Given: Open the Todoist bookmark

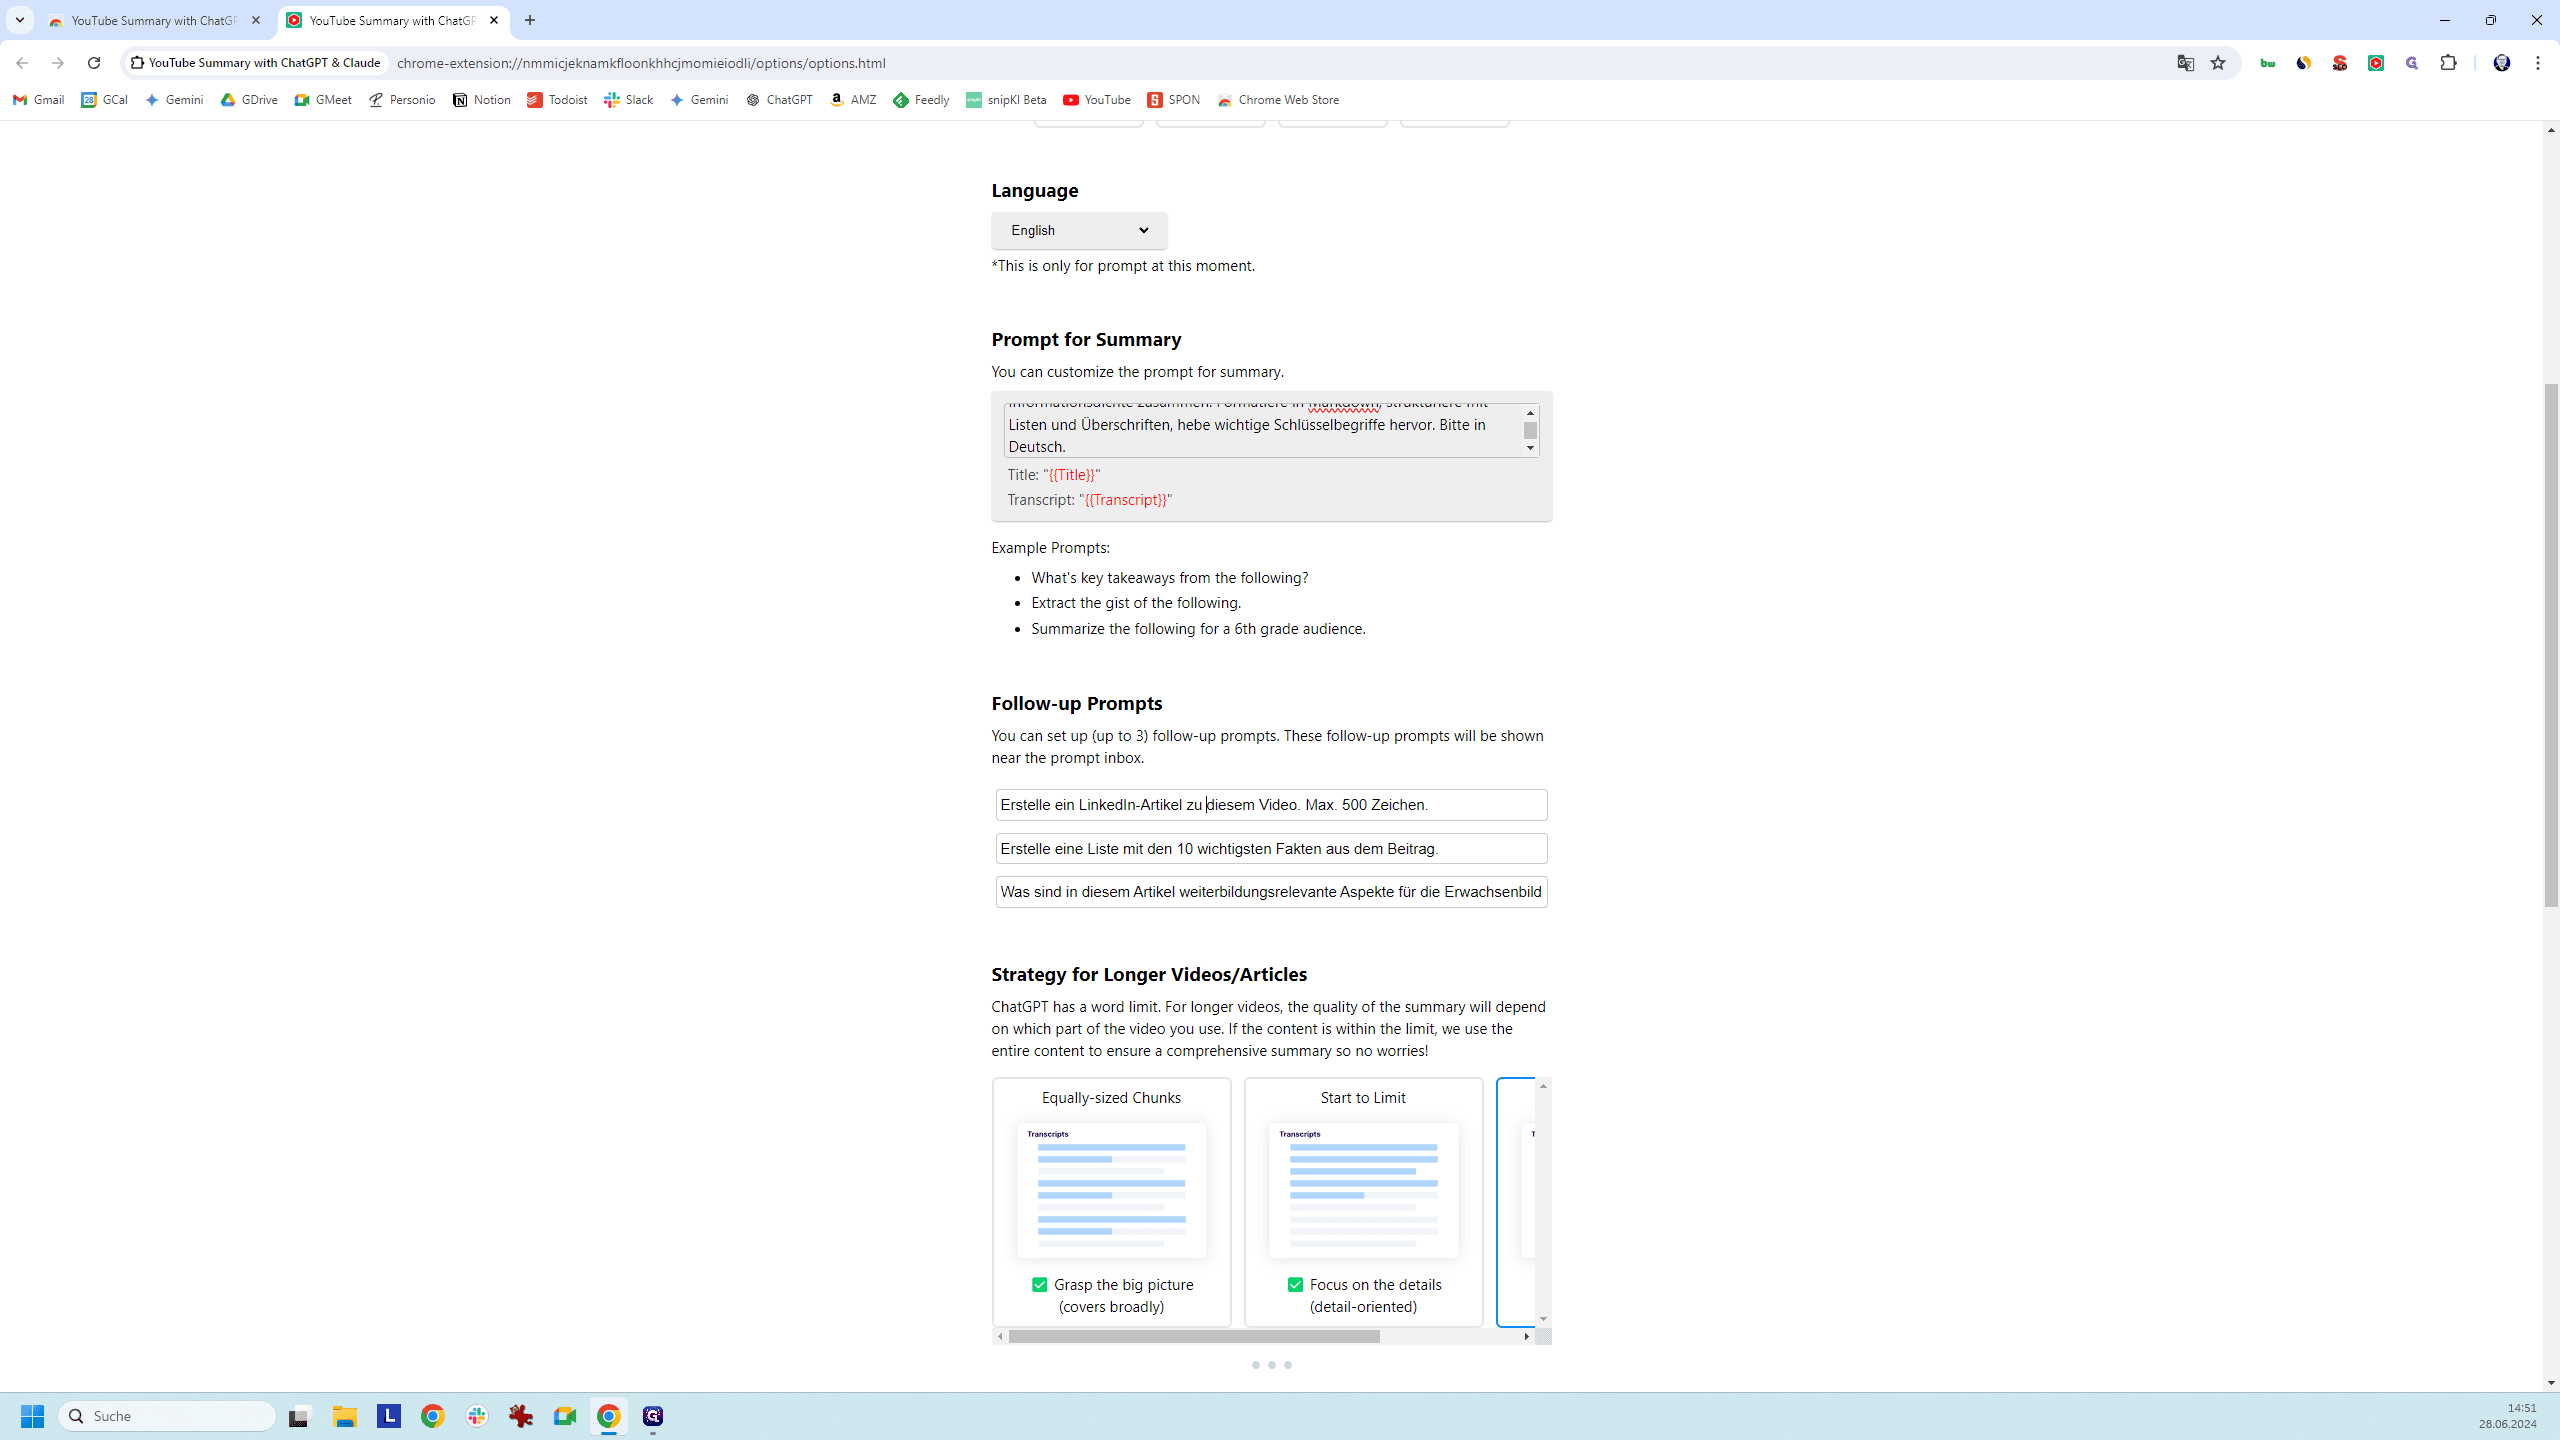Looking at the screenshot, I should (557, 100).
